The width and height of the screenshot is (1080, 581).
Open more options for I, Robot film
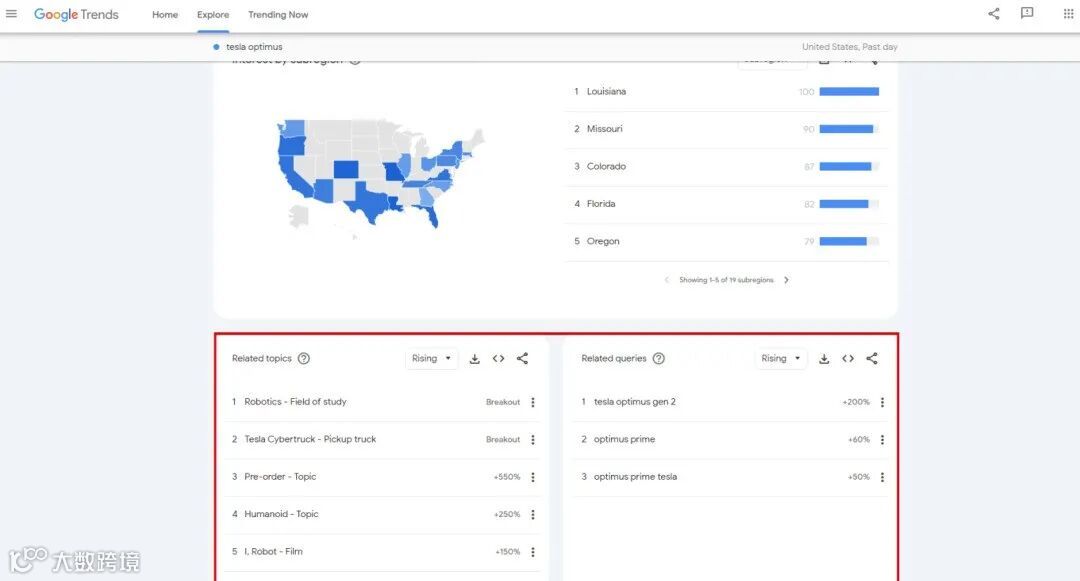[532, 552]
